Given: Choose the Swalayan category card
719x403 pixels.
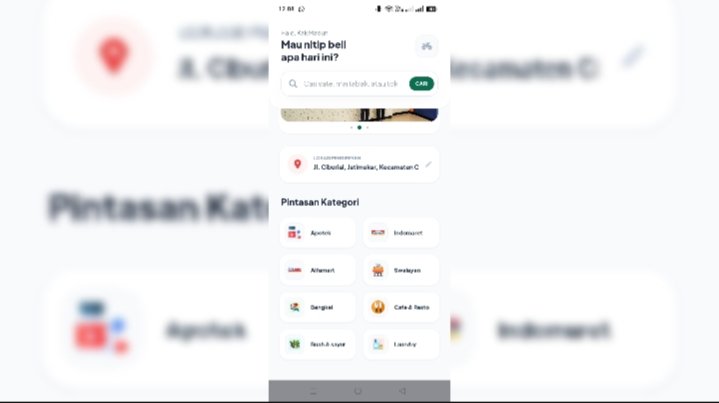Looking at the screenshot, I should click(401, 270).
